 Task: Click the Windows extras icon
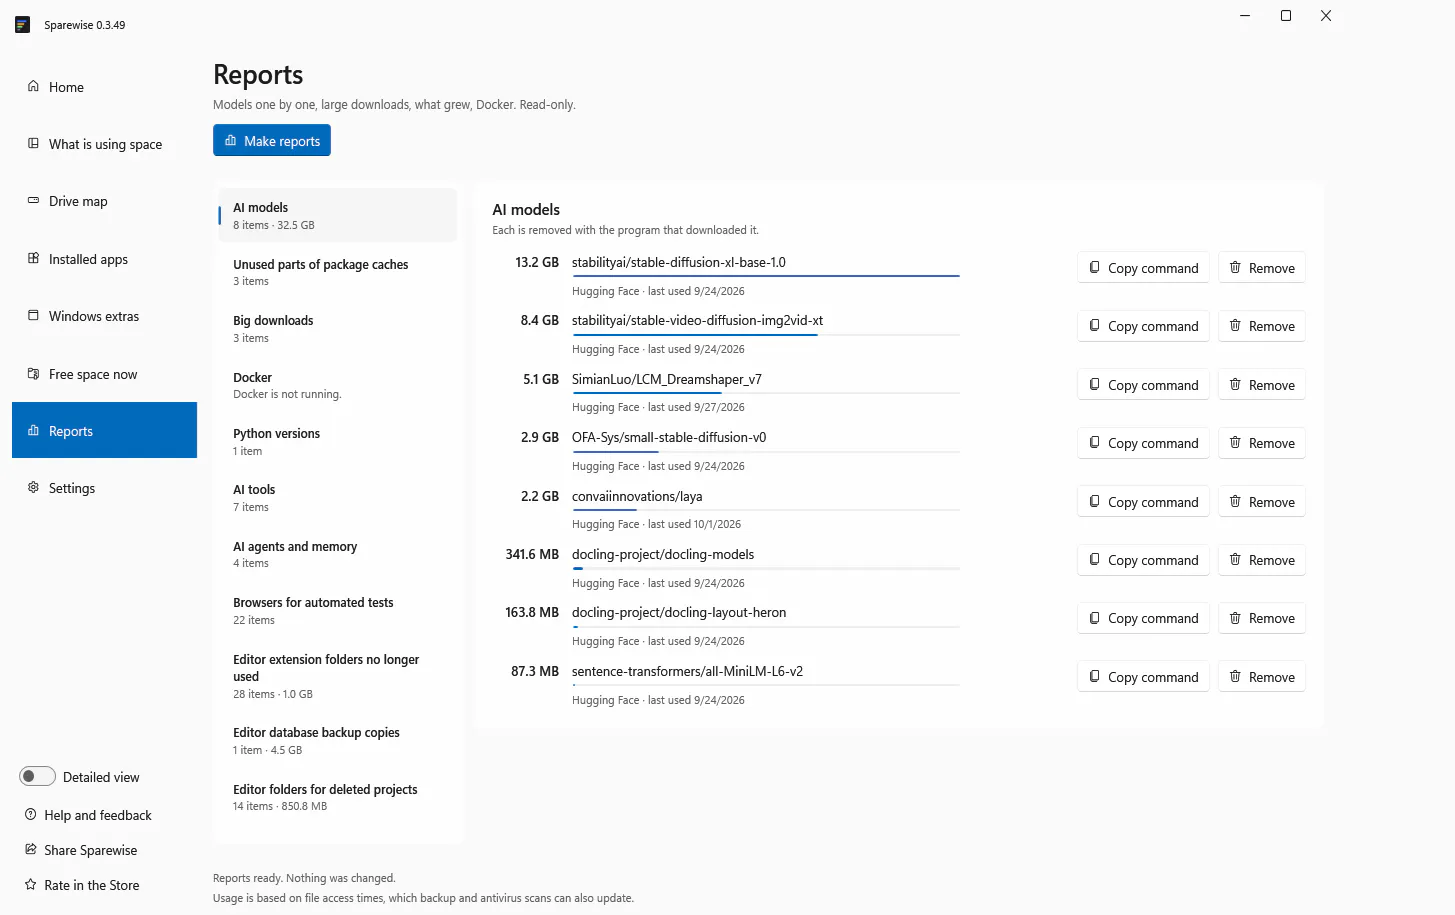33,315
